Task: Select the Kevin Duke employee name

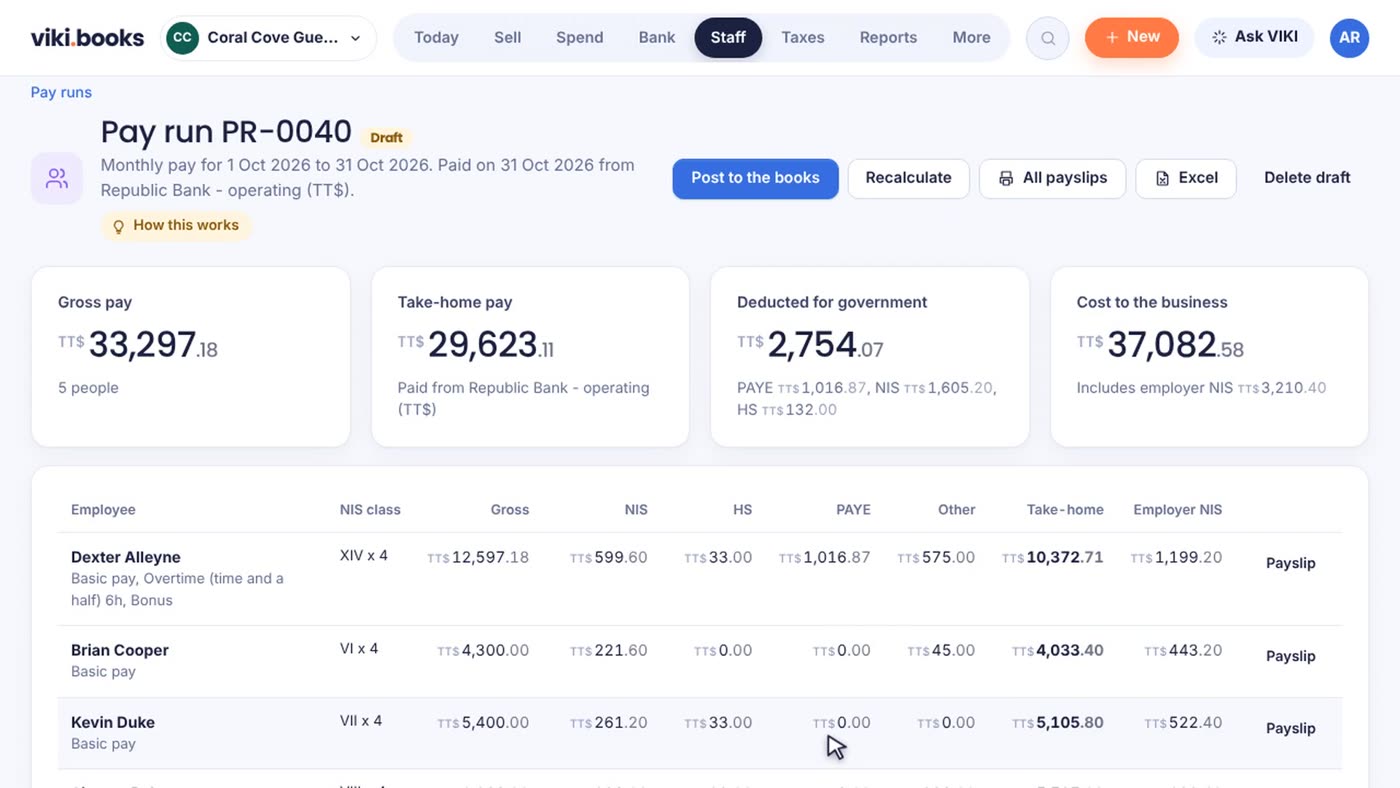Action: pyautogui.click(x=113, y=722)
